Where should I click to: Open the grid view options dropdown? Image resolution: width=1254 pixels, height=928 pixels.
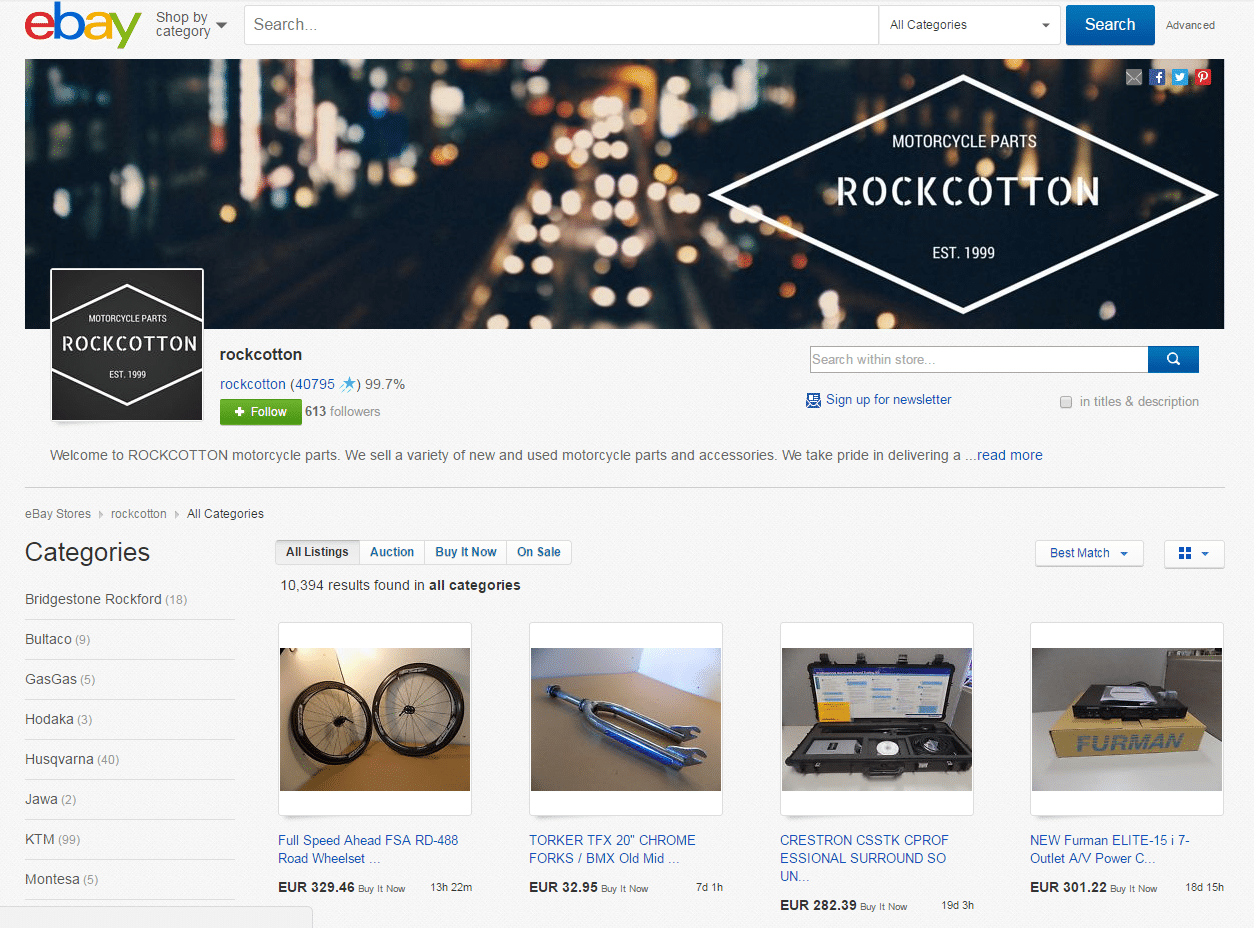tap(1194, 553)
